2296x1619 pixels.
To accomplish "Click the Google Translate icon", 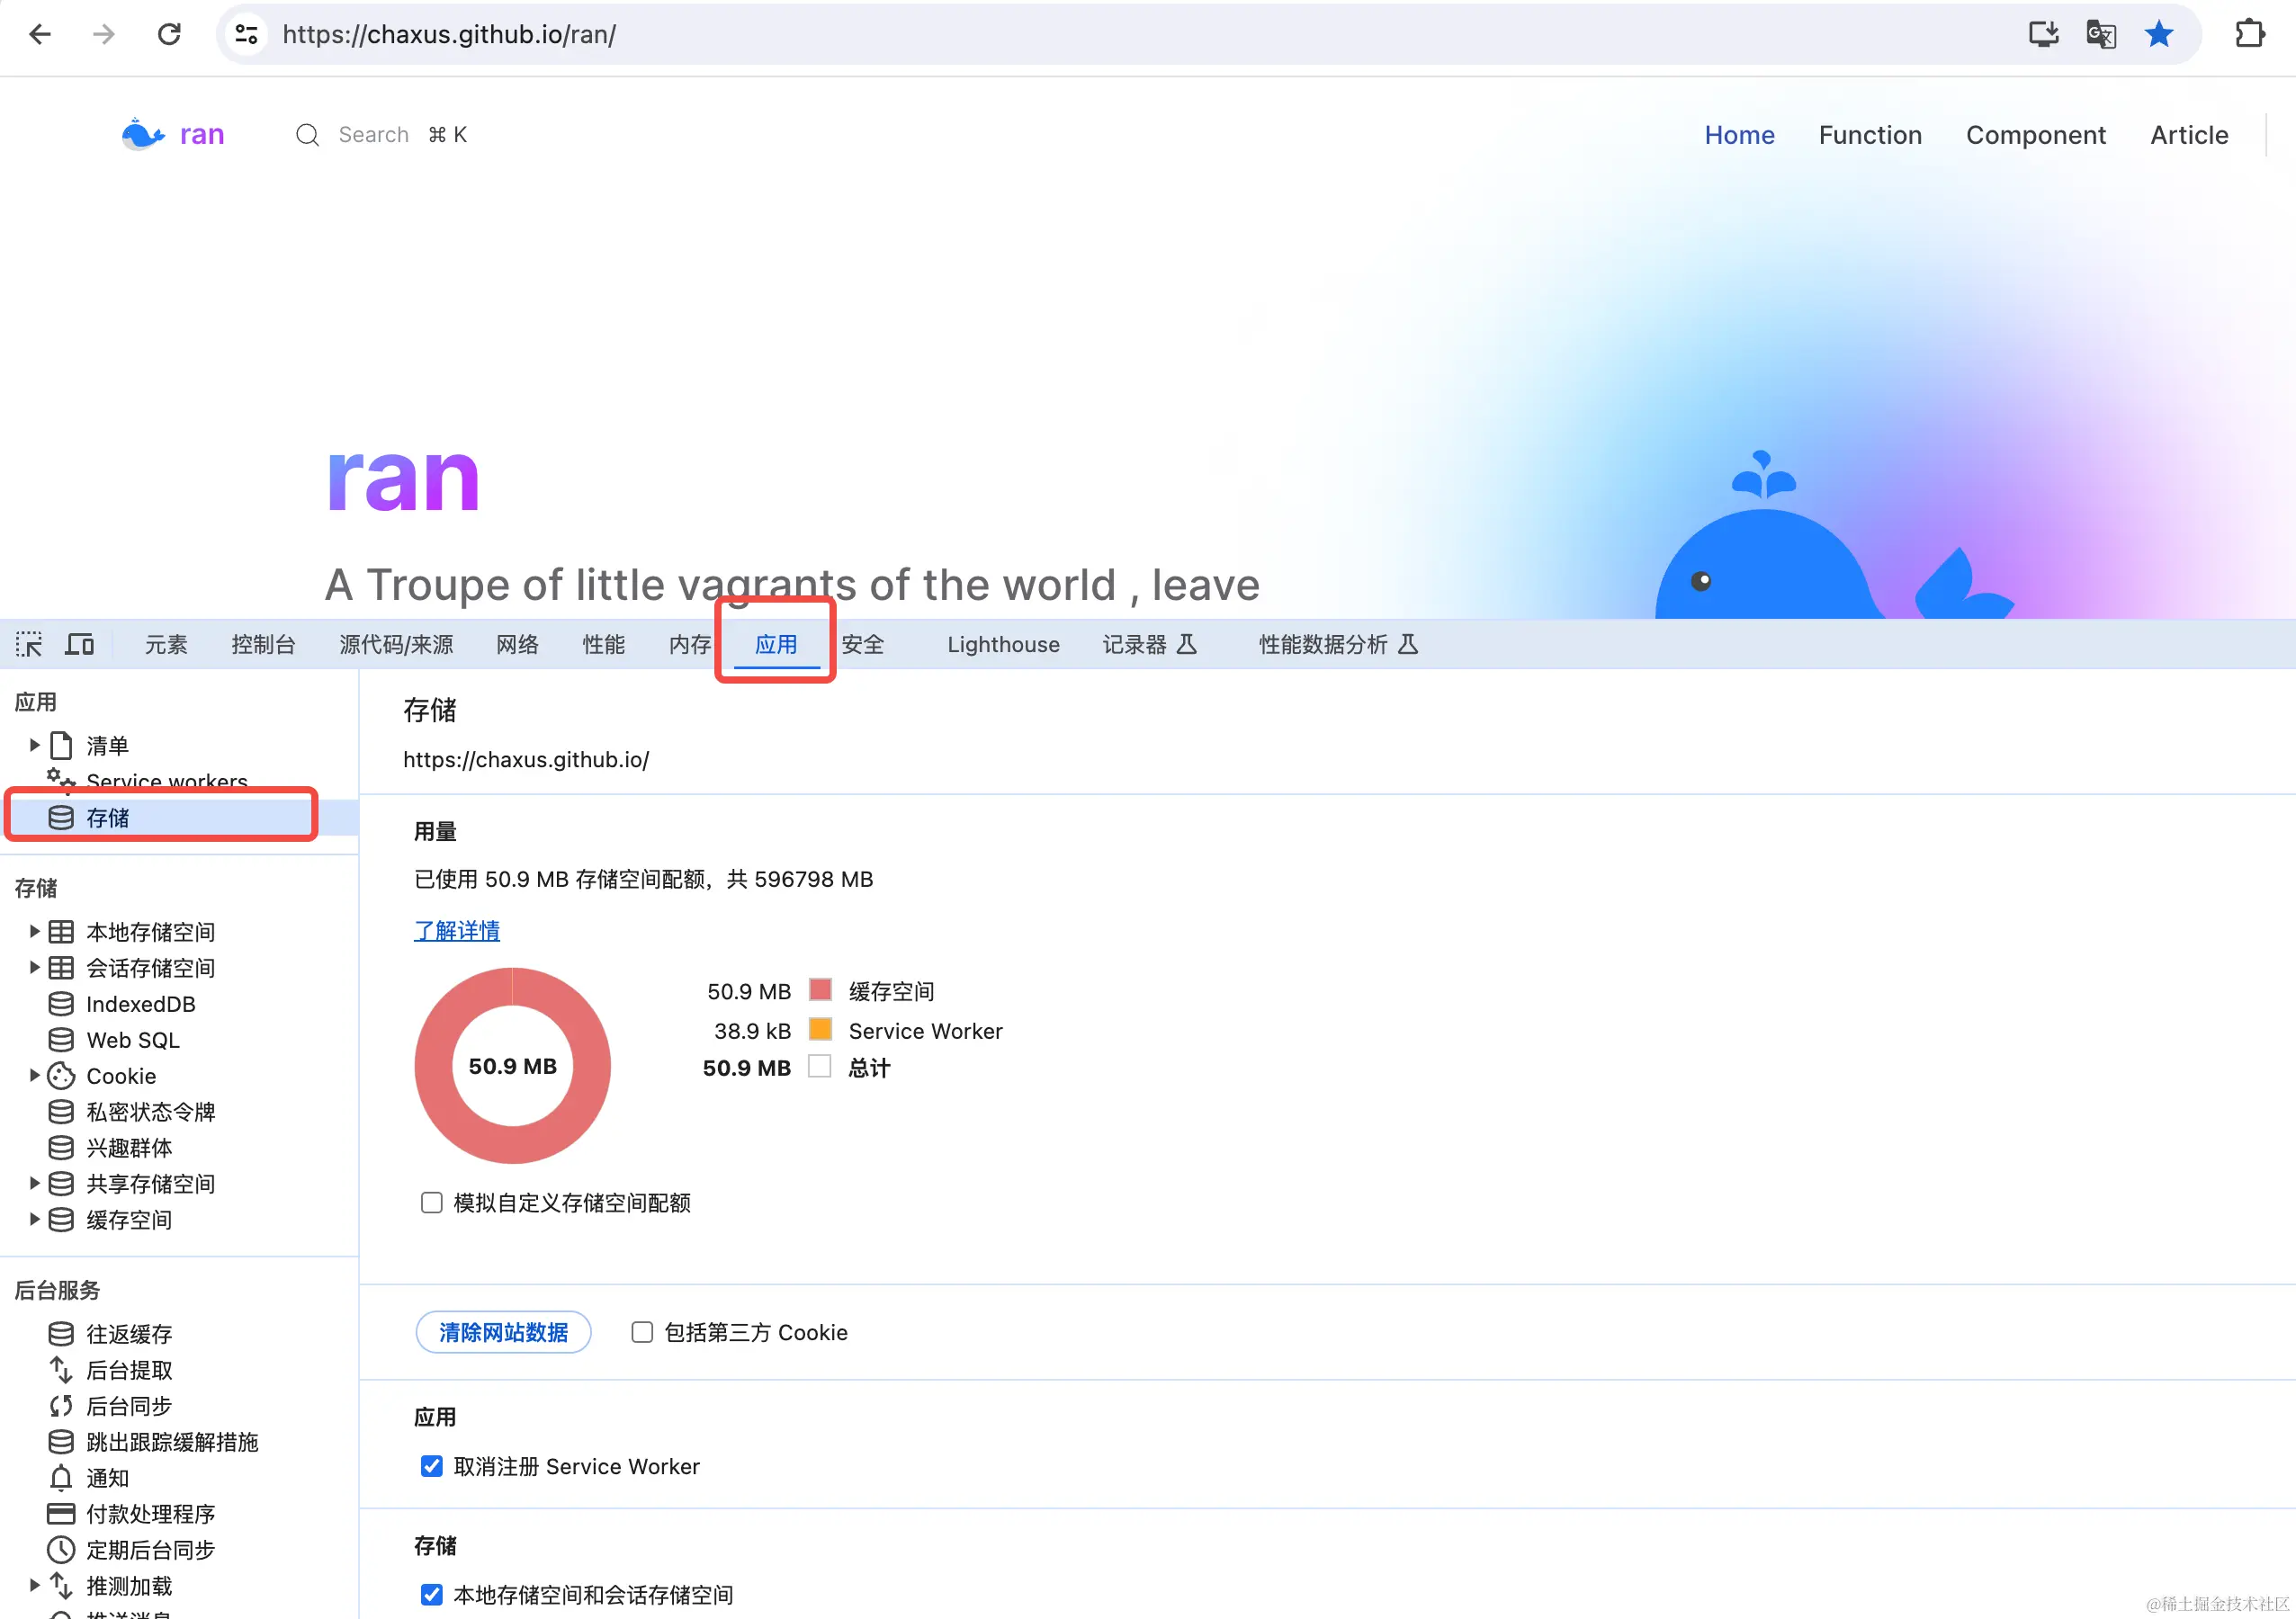I will coord(2100,34).
